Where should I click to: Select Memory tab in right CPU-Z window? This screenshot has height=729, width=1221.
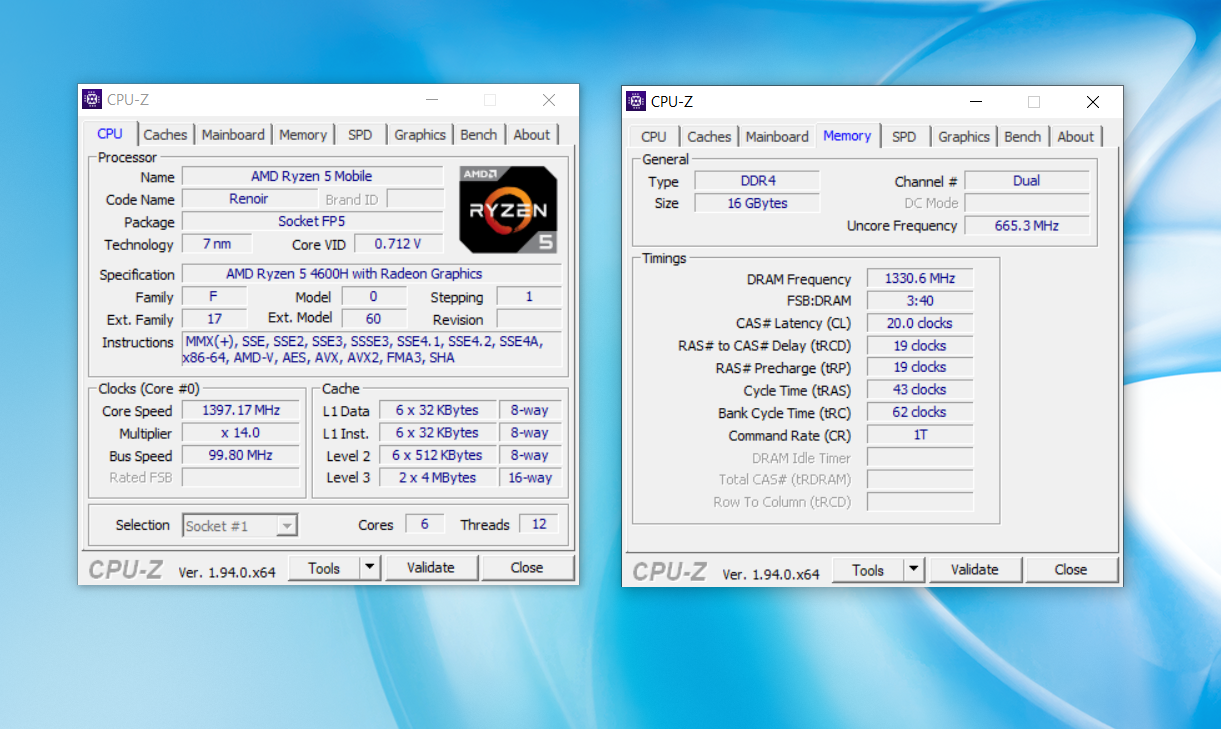847,136
